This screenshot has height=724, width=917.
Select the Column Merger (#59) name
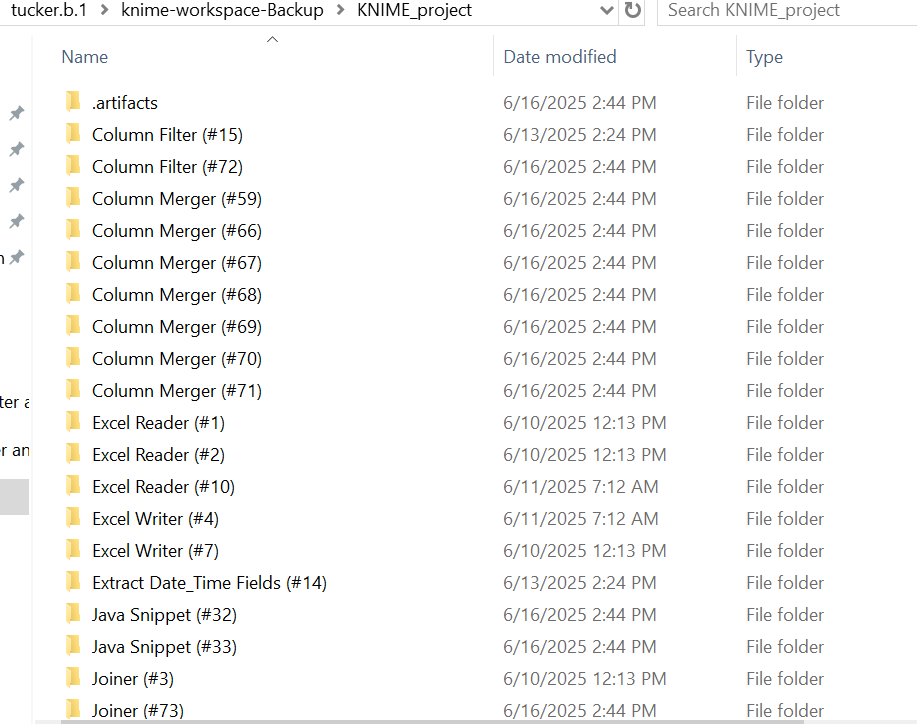point(177,199)
